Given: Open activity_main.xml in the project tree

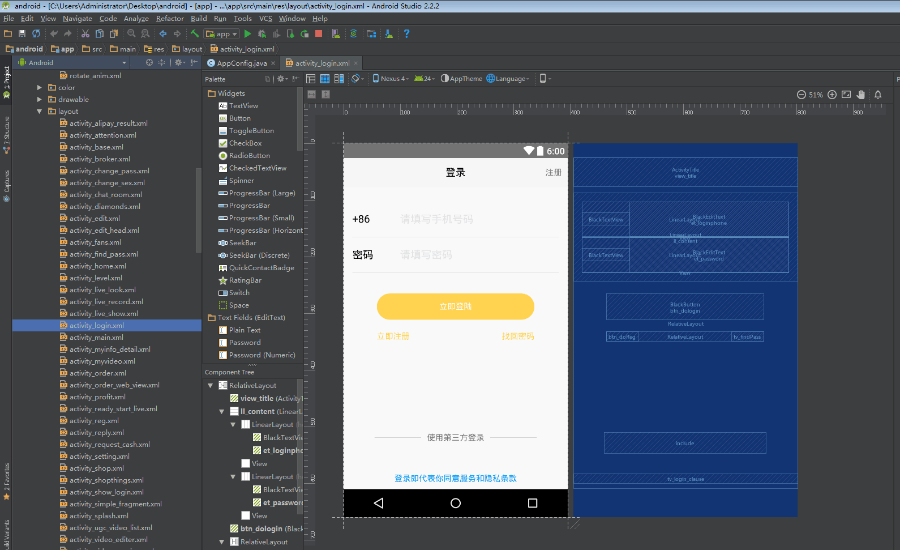Looking at the screenshot, I should [96, 337].
